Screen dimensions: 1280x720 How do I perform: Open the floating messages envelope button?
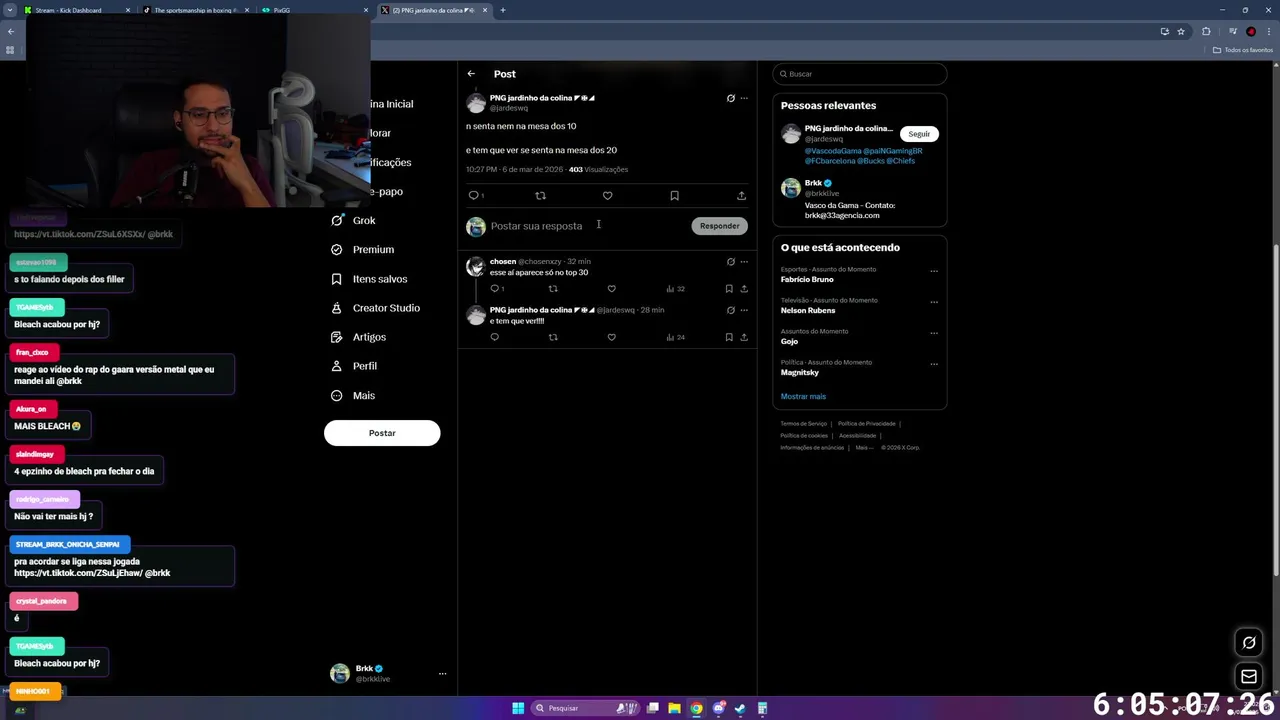pyautogui.click(x=1249, y=677)
